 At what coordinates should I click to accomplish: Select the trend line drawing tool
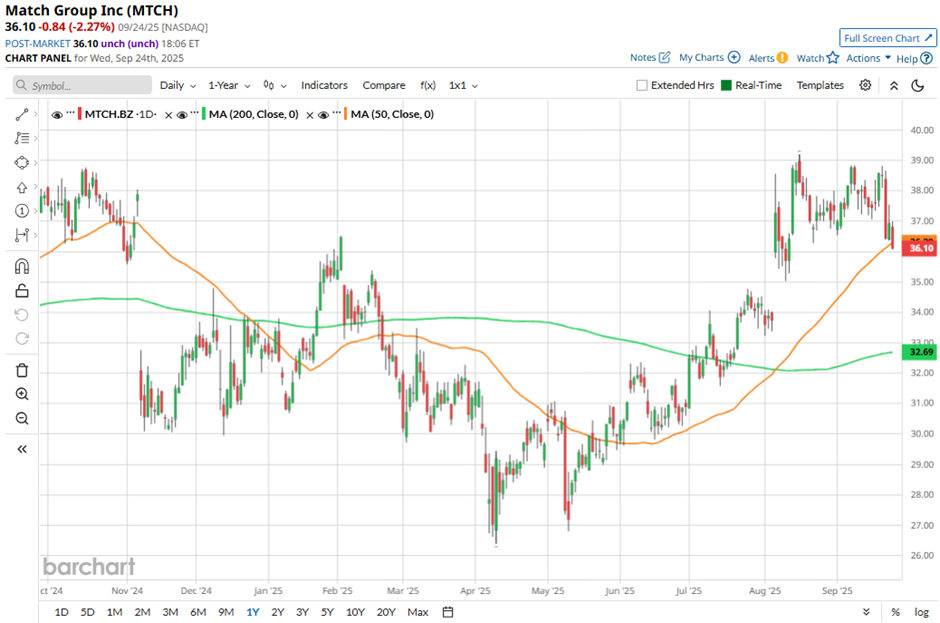pos(22,115)
